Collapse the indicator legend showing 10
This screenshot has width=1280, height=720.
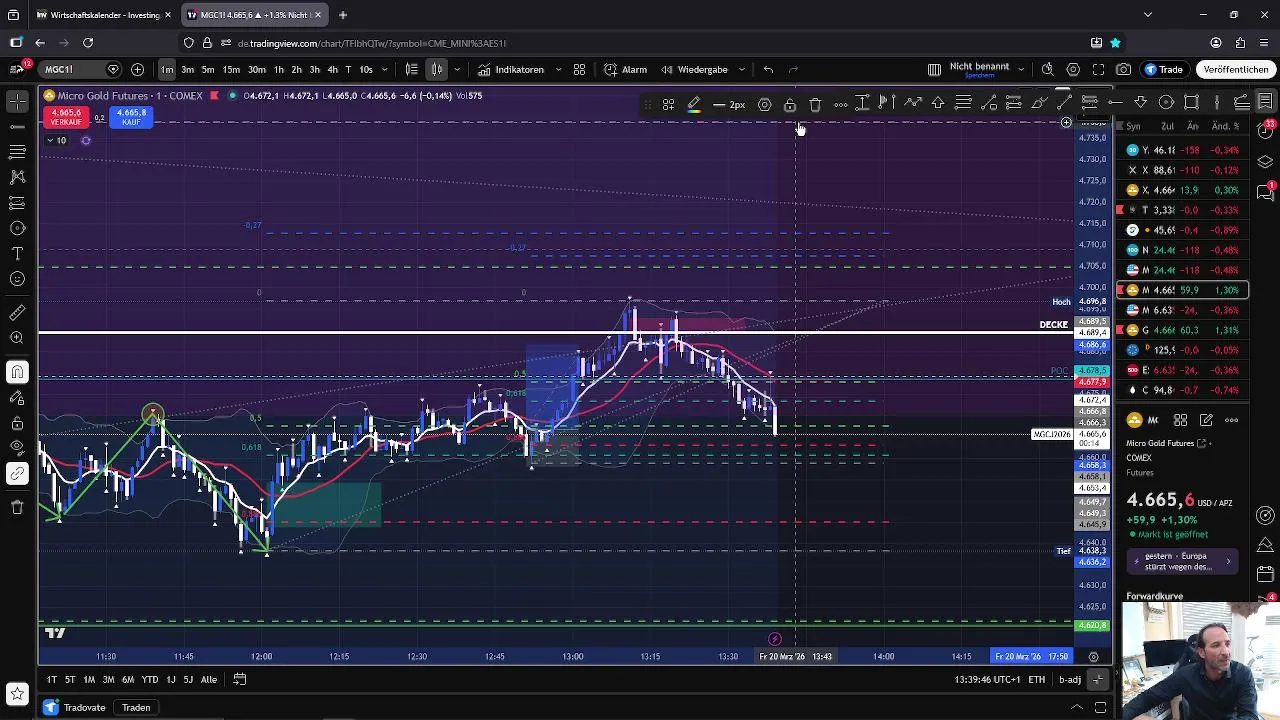pyautogui.click(x=55, y=140)
